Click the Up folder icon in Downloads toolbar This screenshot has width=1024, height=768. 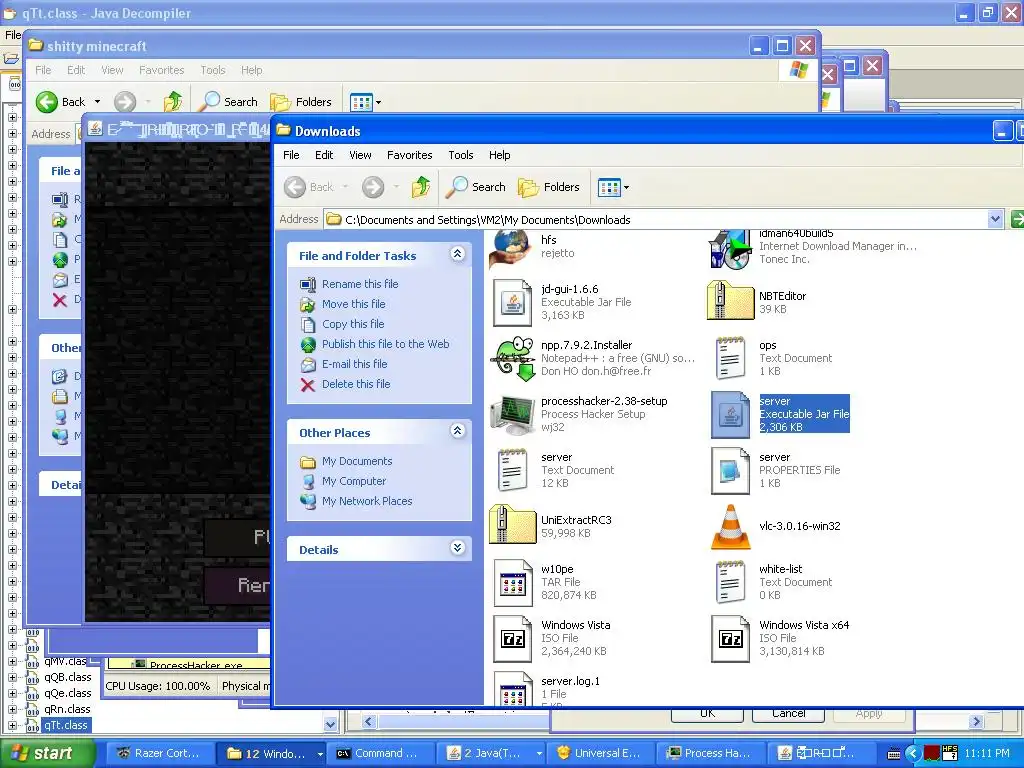pyautogui.click(x=421, y=187)
